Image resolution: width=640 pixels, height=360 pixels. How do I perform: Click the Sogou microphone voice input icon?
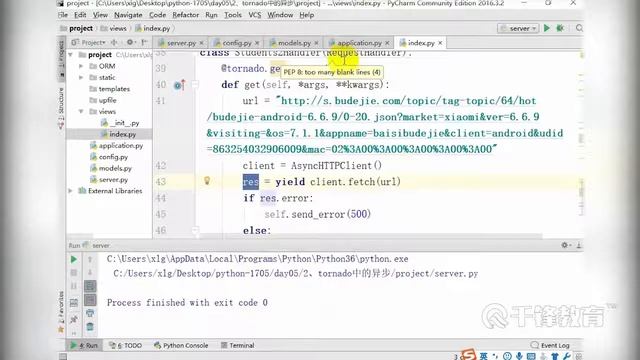(519, 356)
